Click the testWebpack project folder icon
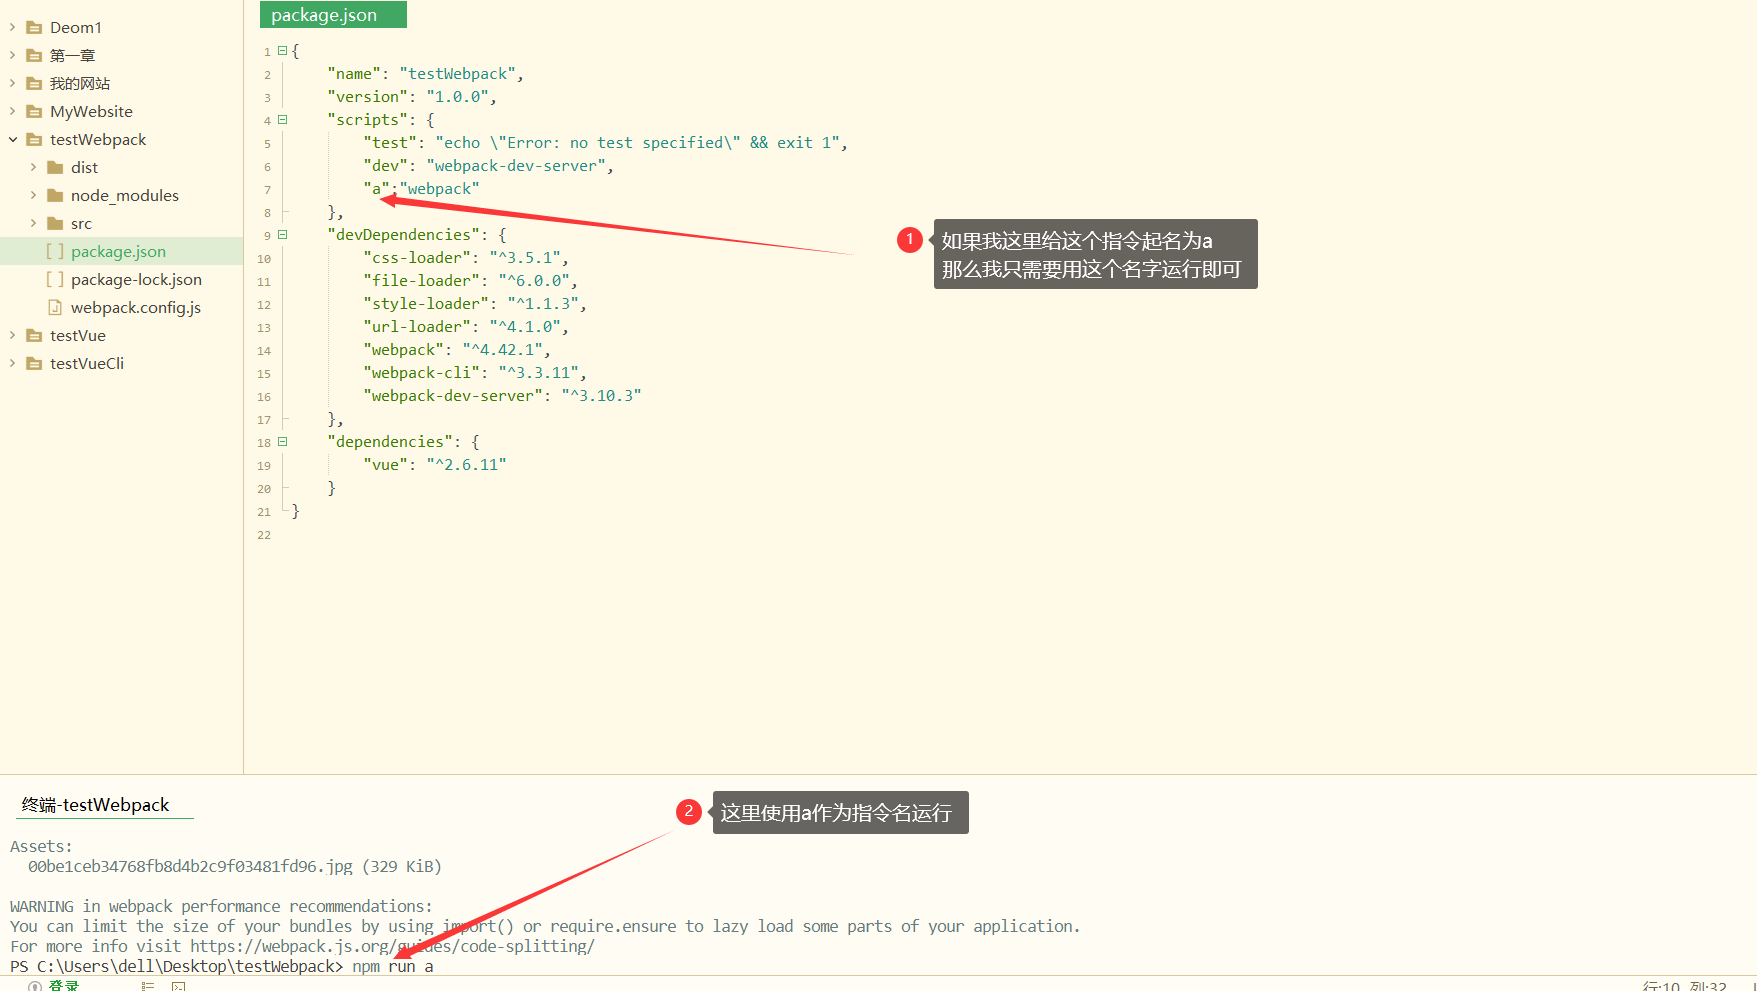This screenshot has height=991, width=1757. click(34, 140)
